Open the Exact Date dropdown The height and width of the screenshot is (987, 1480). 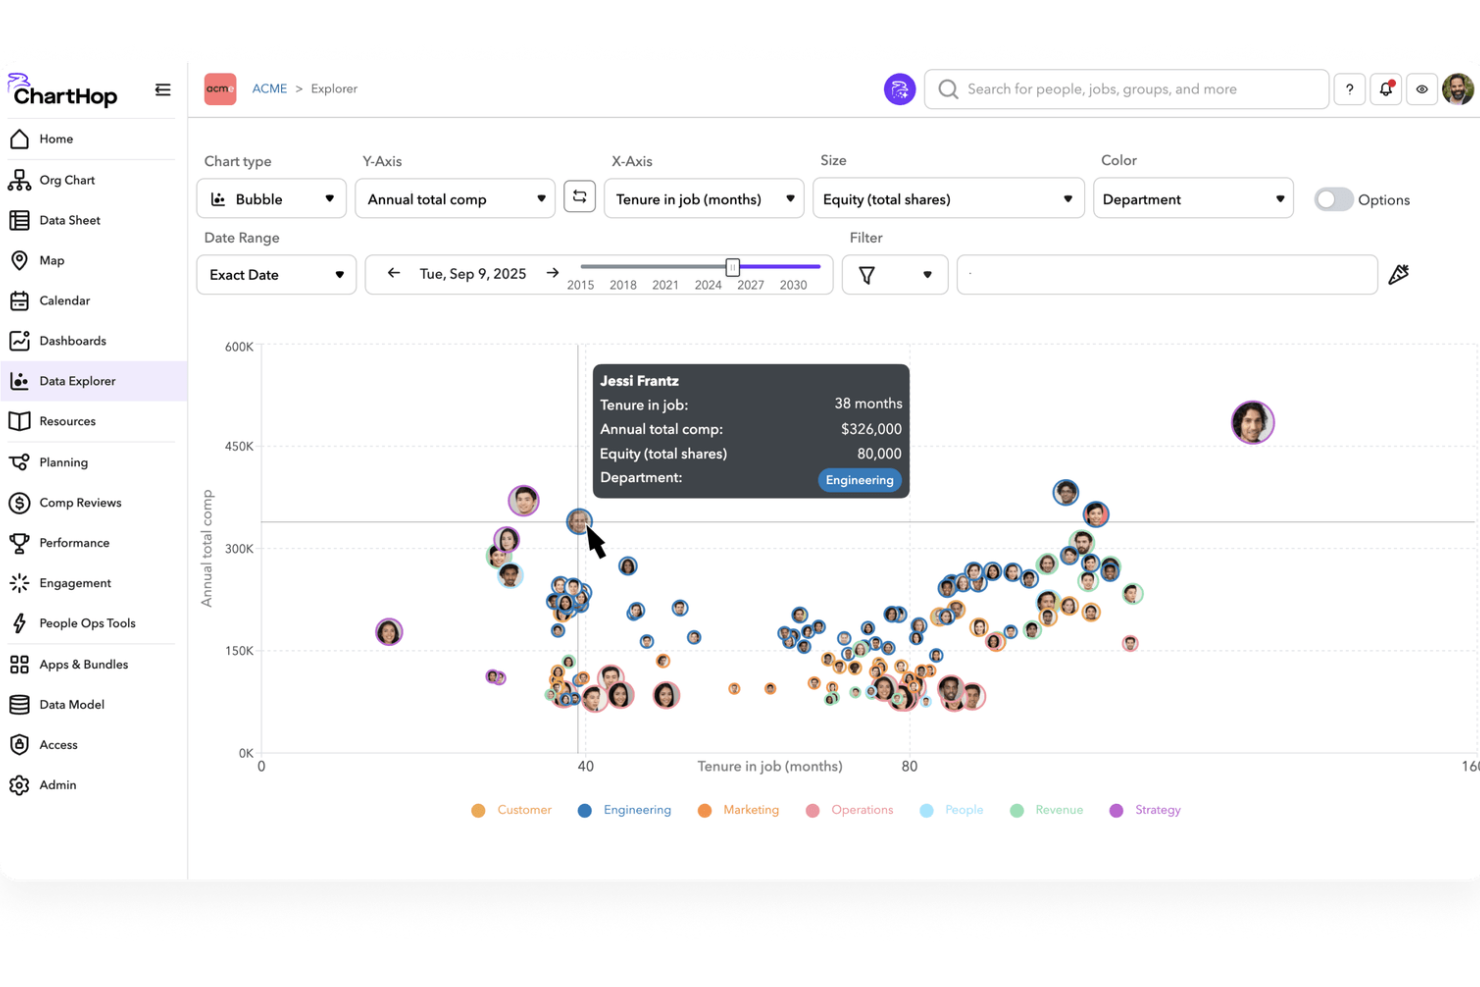276,274
